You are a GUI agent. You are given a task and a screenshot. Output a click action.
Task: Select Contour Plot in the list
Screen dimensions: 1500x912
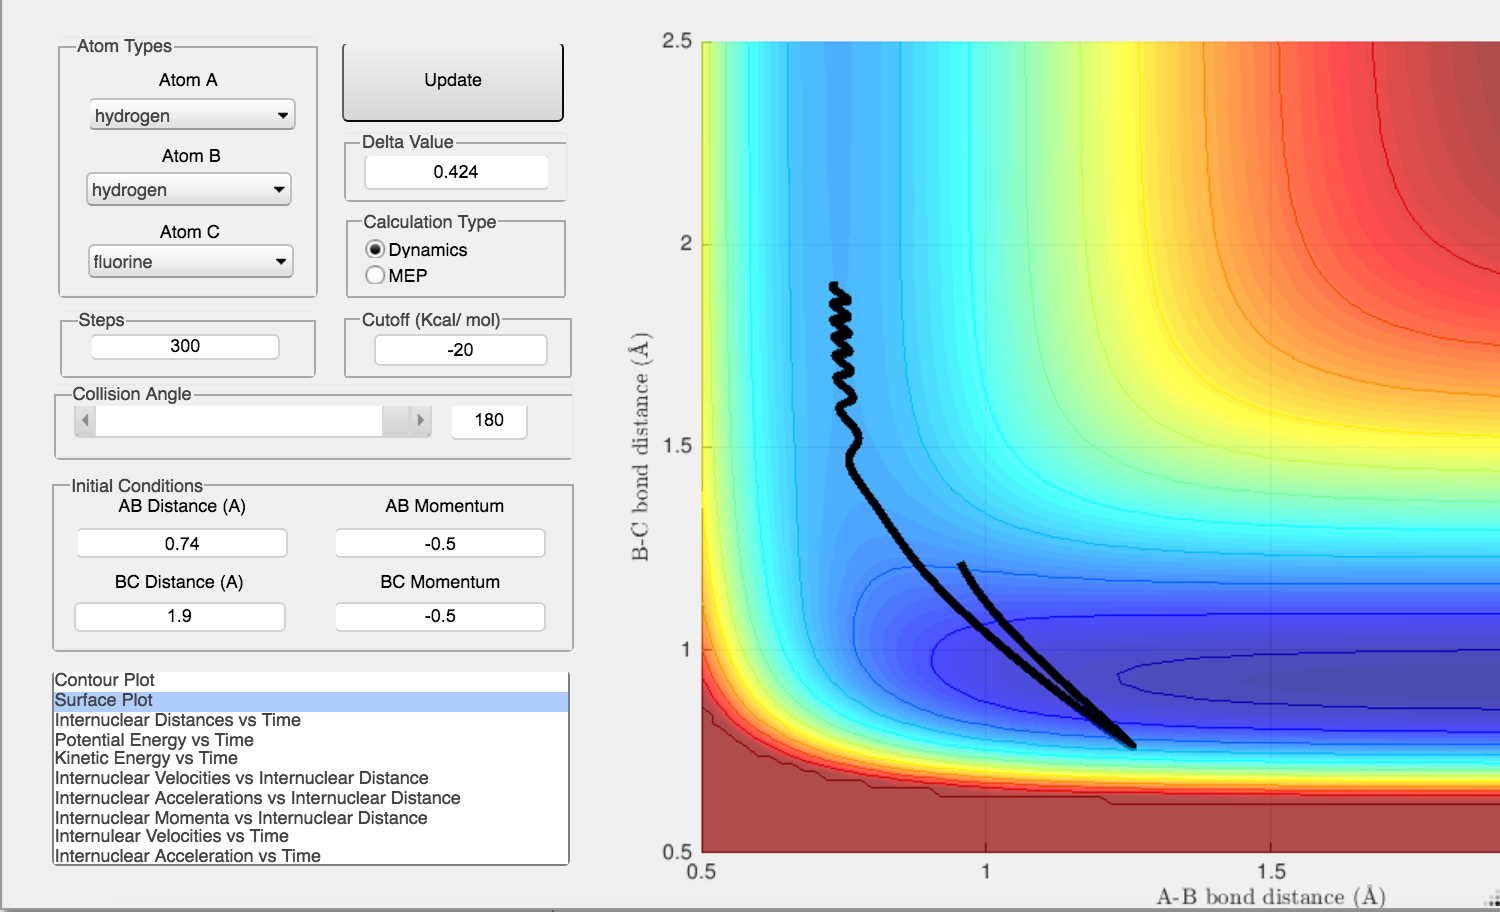(310, 681)
